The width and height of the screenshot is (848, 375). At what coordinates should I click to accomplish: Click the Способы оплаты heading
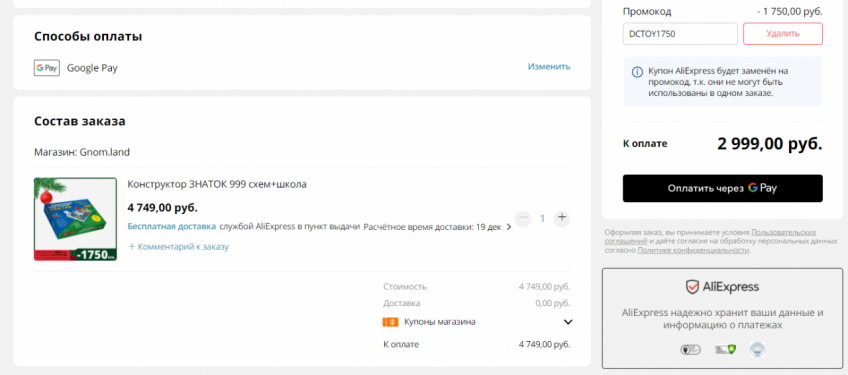pos(88,37)
